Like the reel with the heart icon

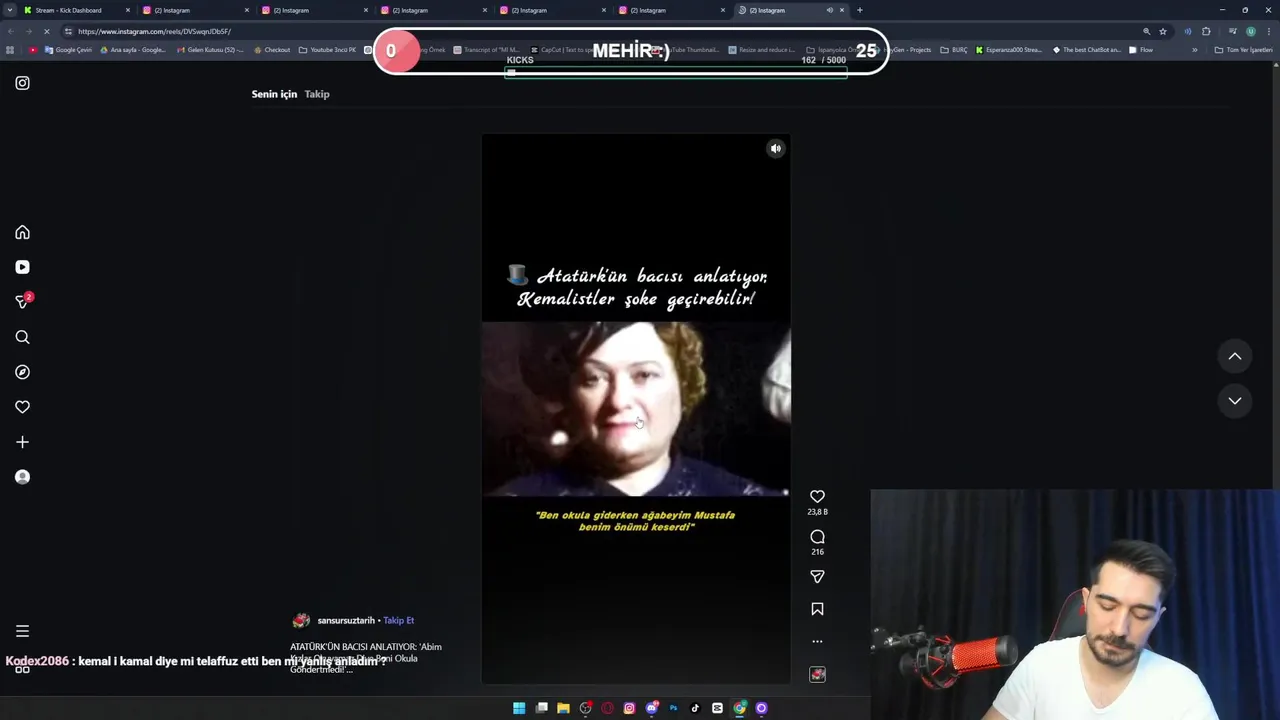[x=817, y=496]
